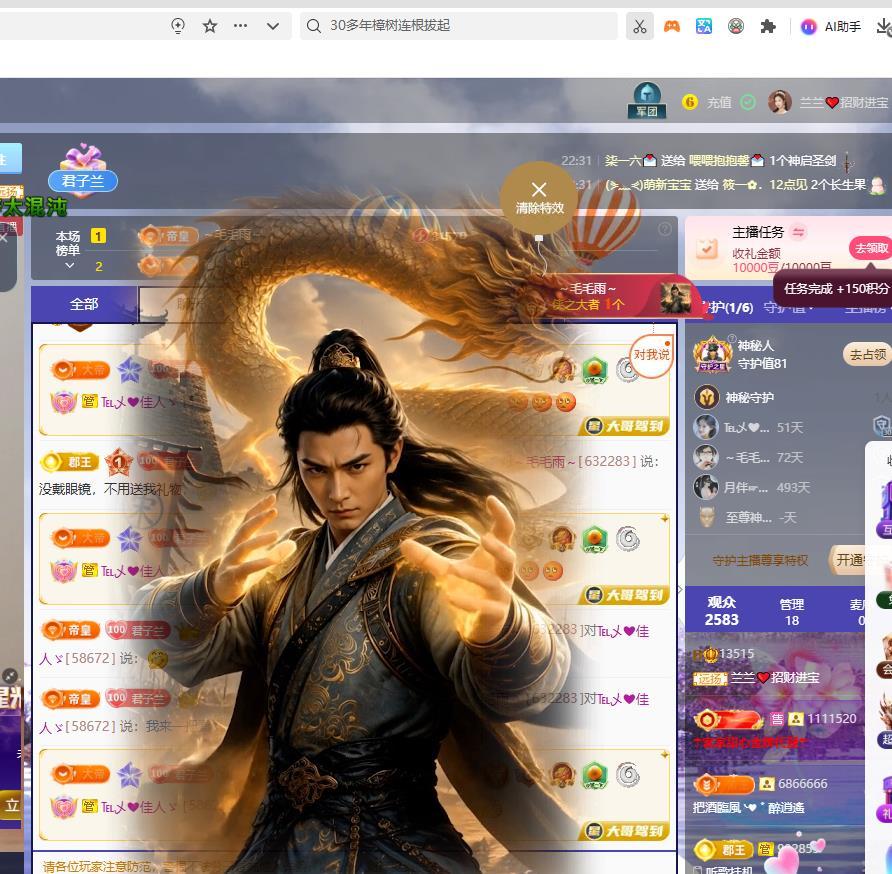Click the green check circle icon
The image size is (892, 874).
(748, 102)
